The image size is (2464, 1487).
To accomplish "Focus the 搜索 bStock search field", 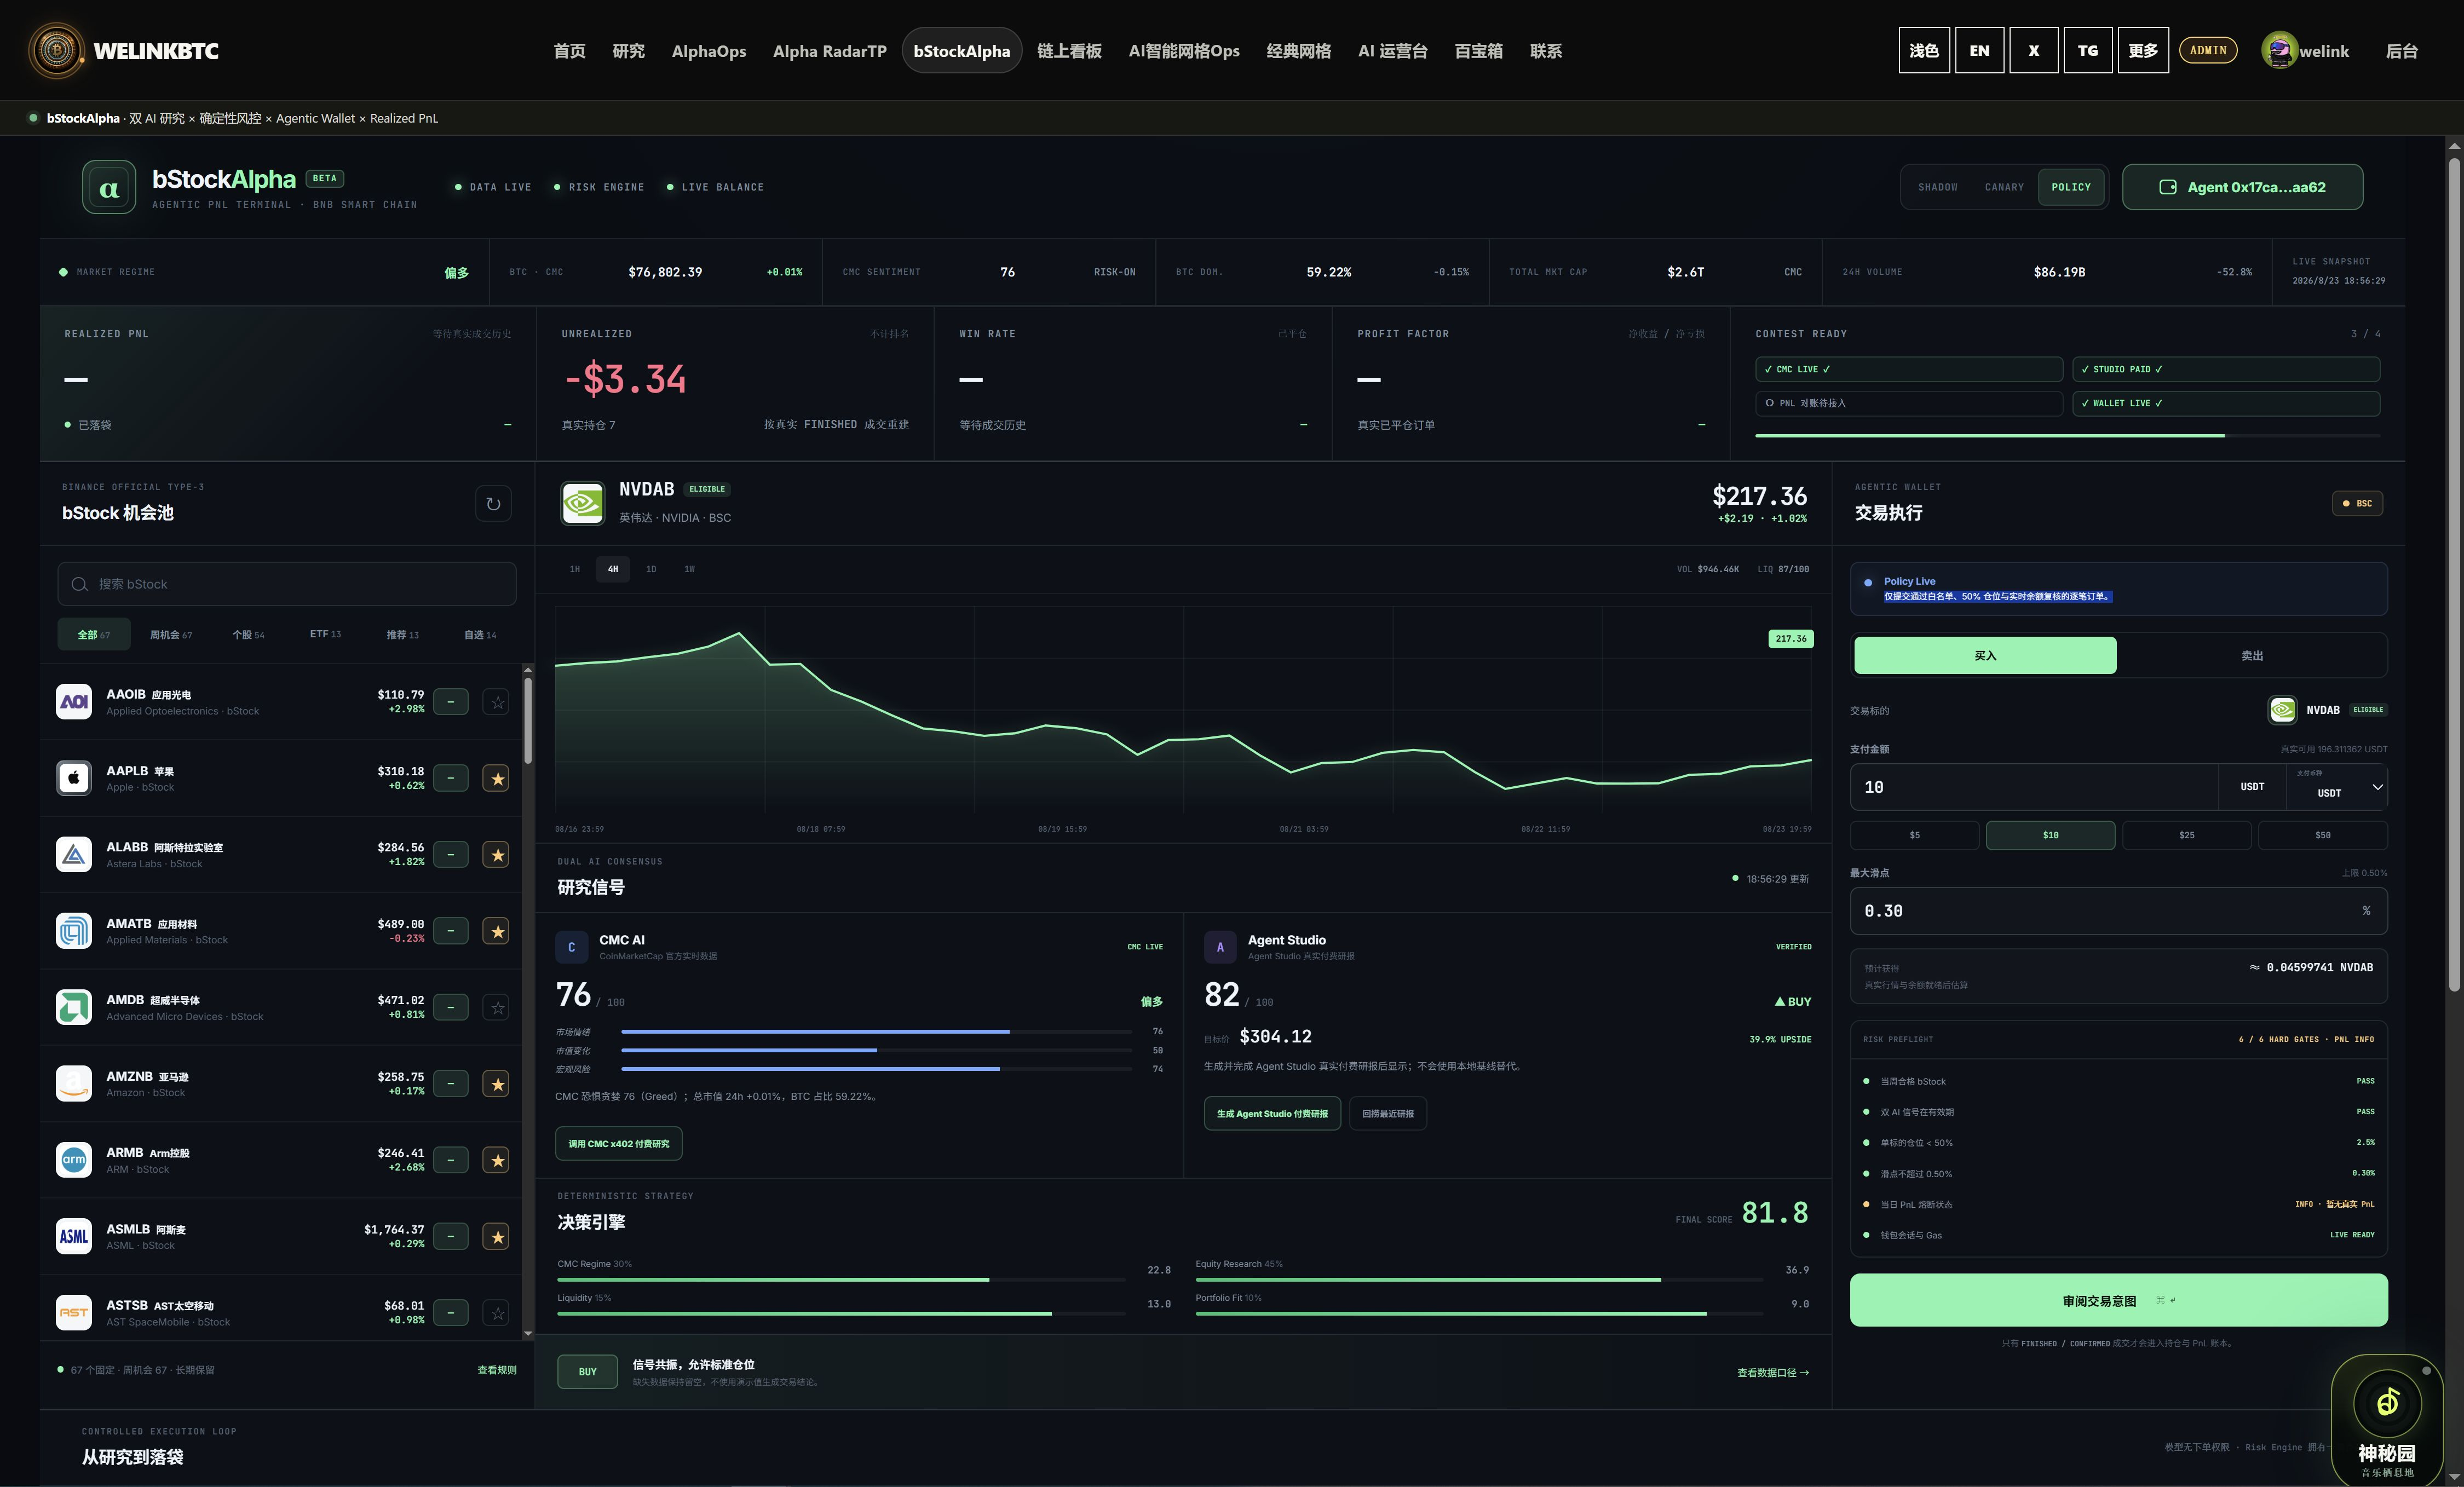I will pos(287,584).
